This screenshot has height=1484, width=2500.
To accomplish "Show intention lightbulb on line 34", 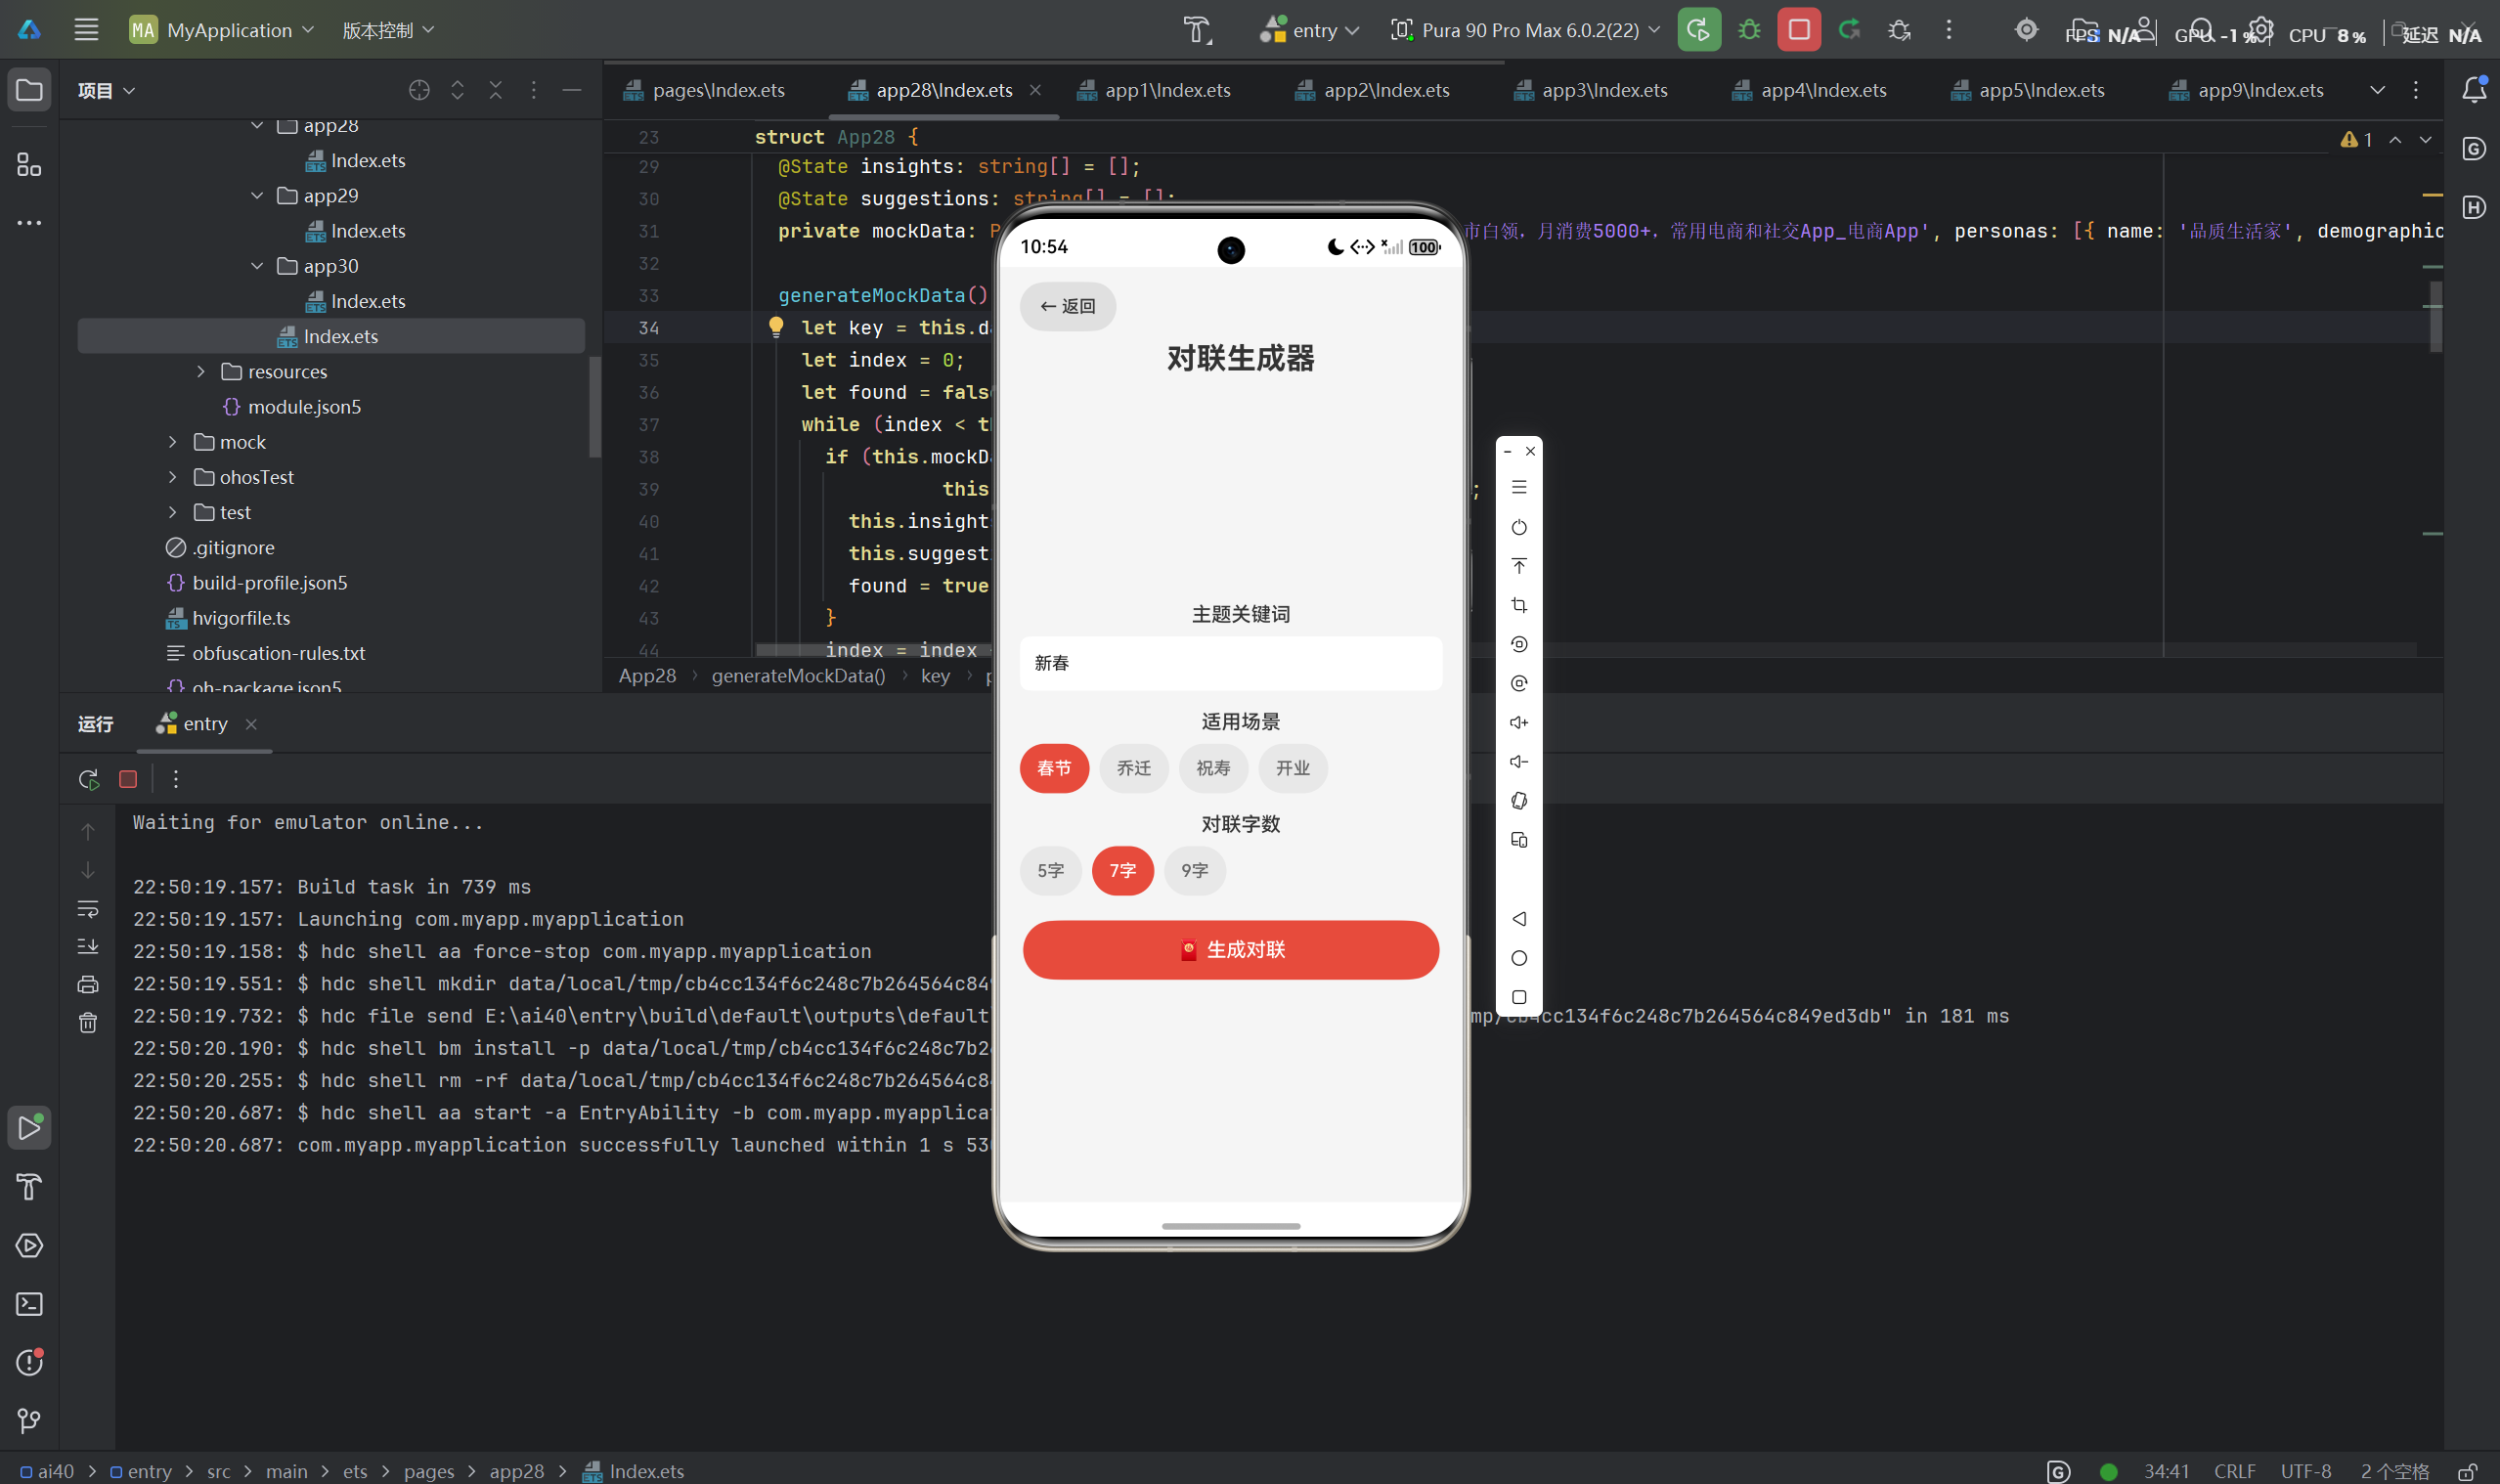I will pos(776,327).
